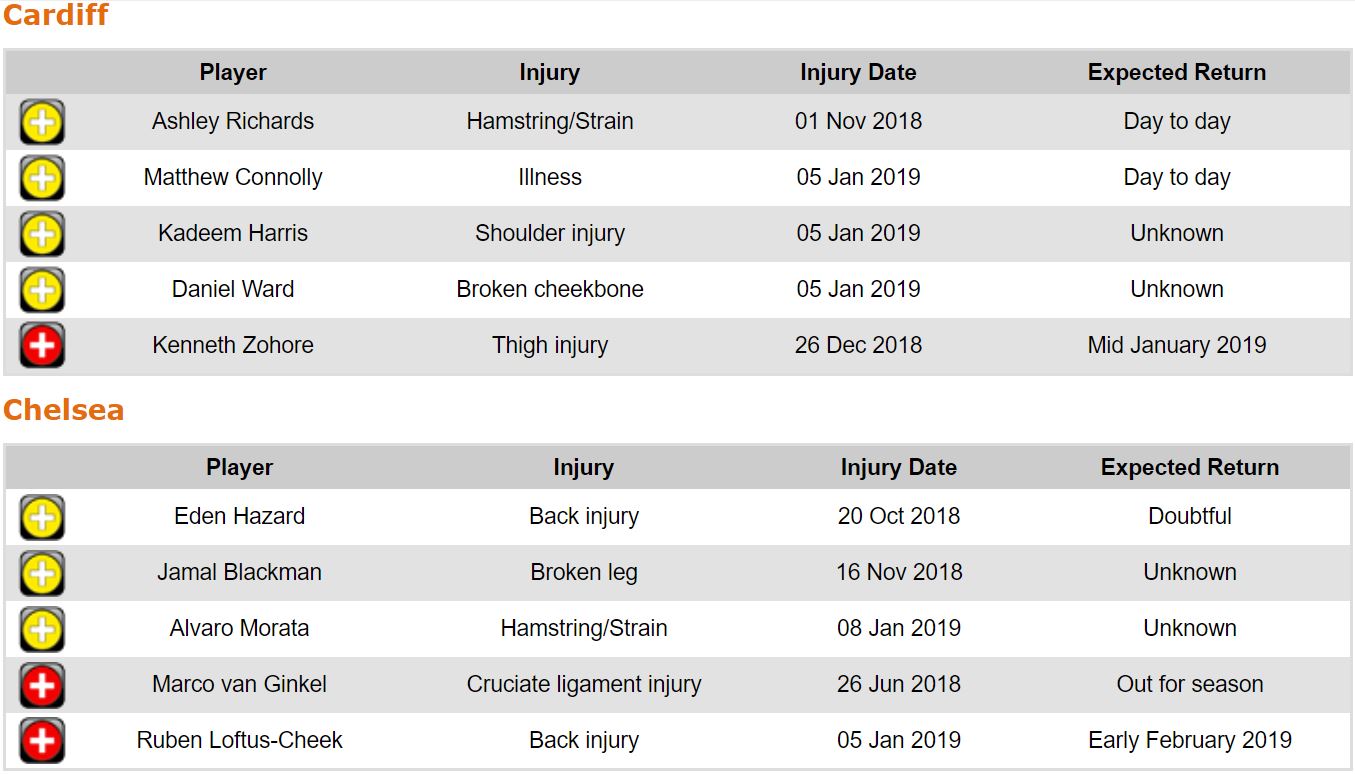Viewport: 1355px width, 774px height.
Task: Open the Cardiff team heading
Action: point(56,16)
